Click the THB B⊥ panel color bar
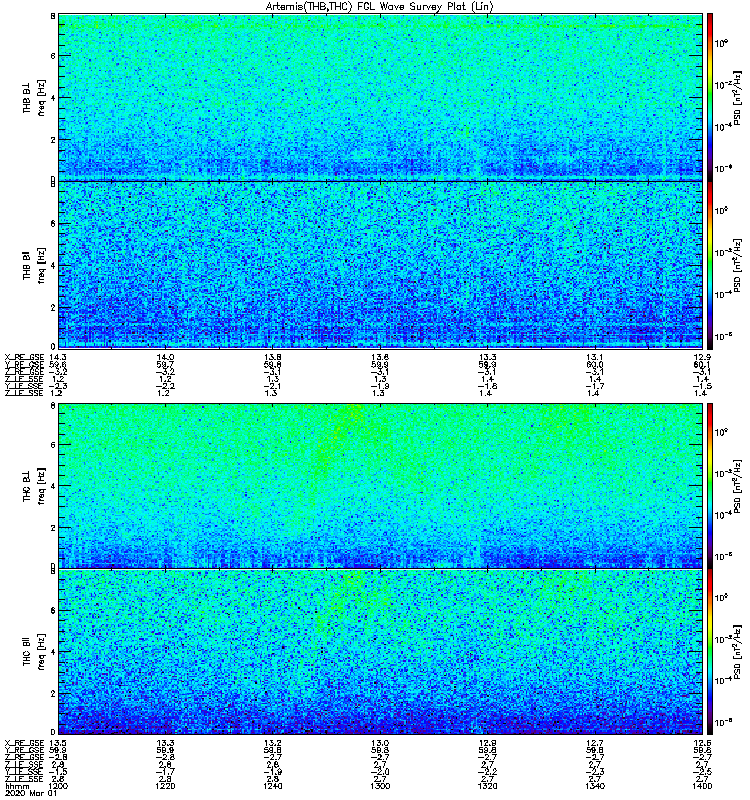The width and height of the screenshot is (750, 800). pyautogui.click(x=710, y=97)
